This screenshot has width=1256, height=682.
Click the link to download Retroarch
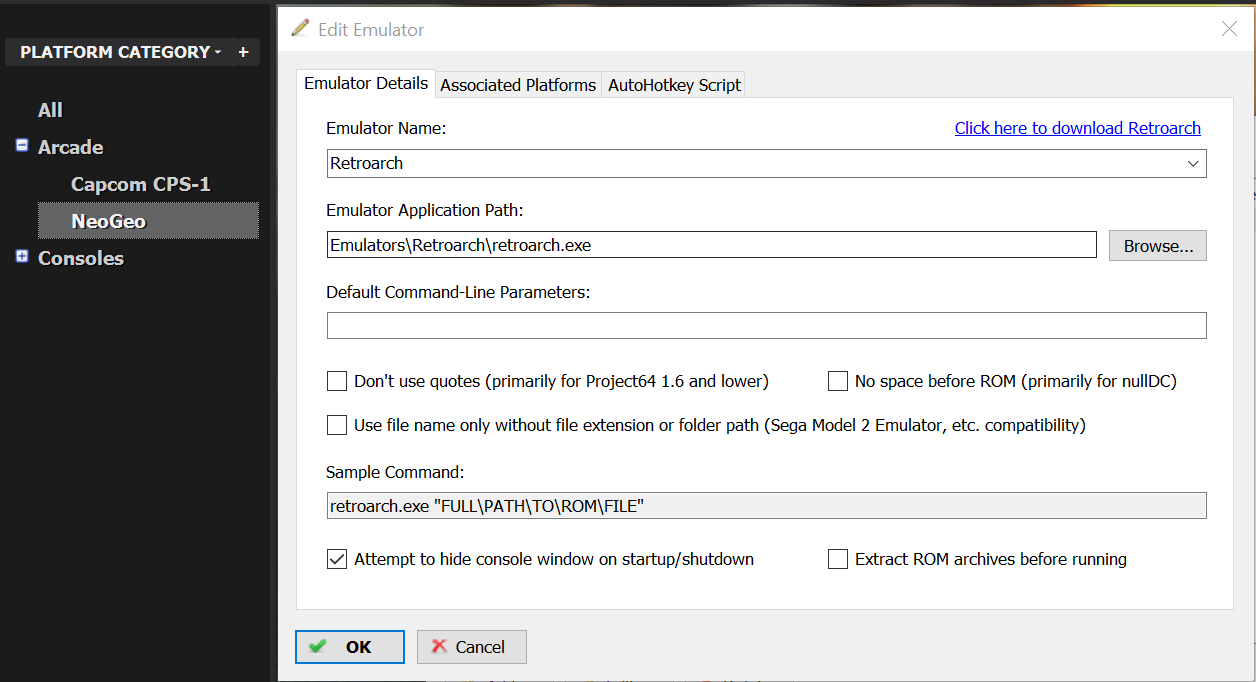(x=1078, y=128)
